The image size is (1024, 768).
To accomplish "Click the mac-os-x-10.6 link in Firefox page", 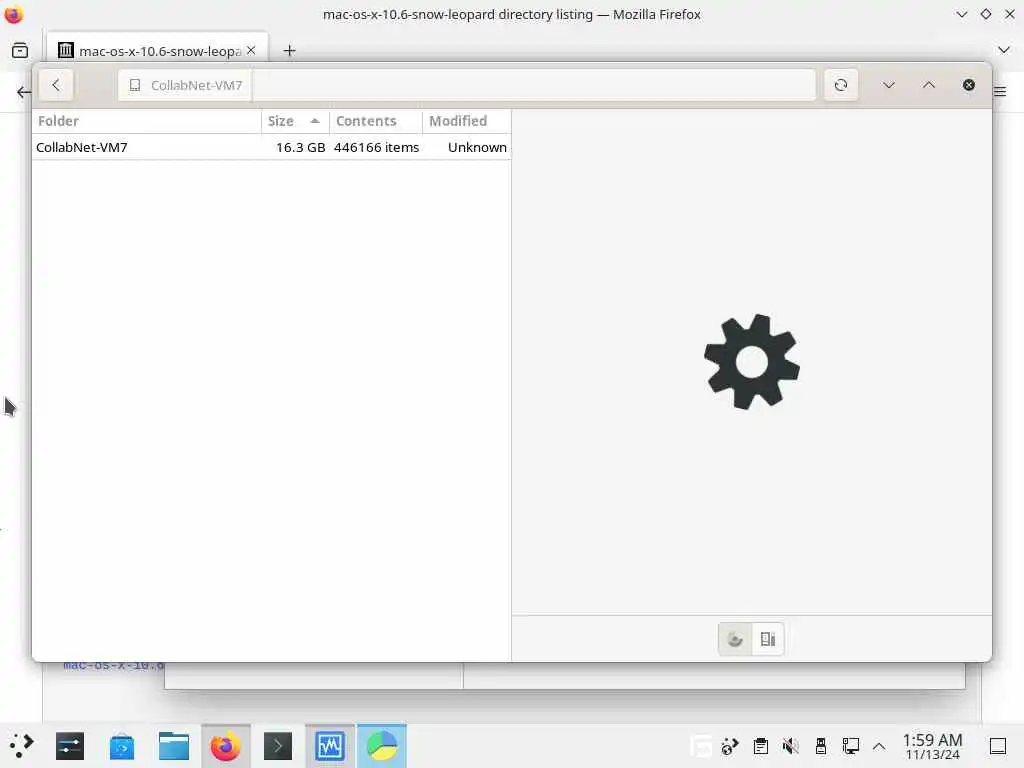I will [x=113, y=666].
